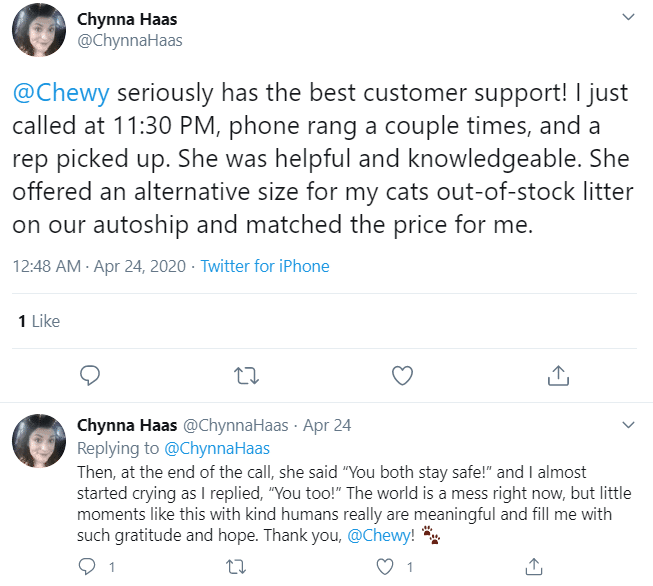This screenshot has height=586, width=653.
Task: Retweet the follow-up reply tweet
Action: pos(237,567)
